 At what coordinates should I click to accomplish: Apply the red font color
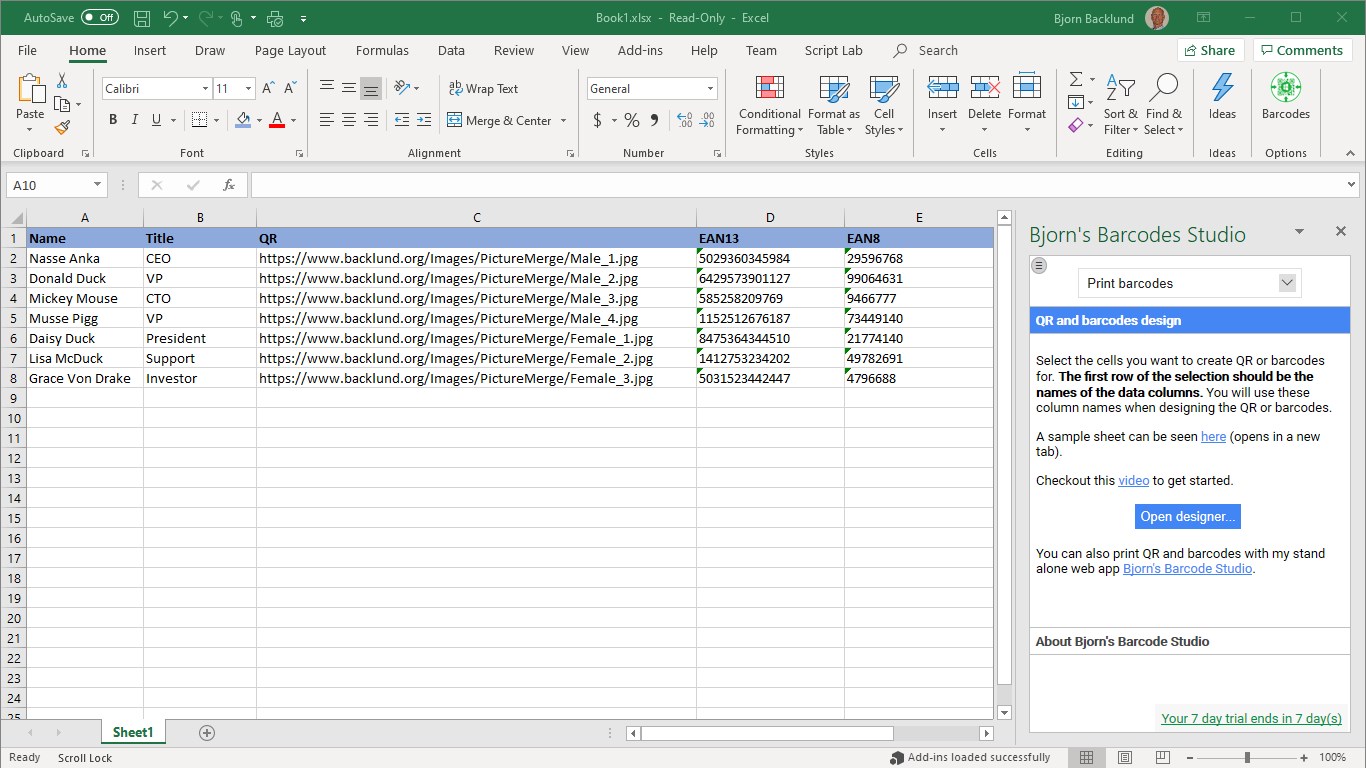pos(277,120)
